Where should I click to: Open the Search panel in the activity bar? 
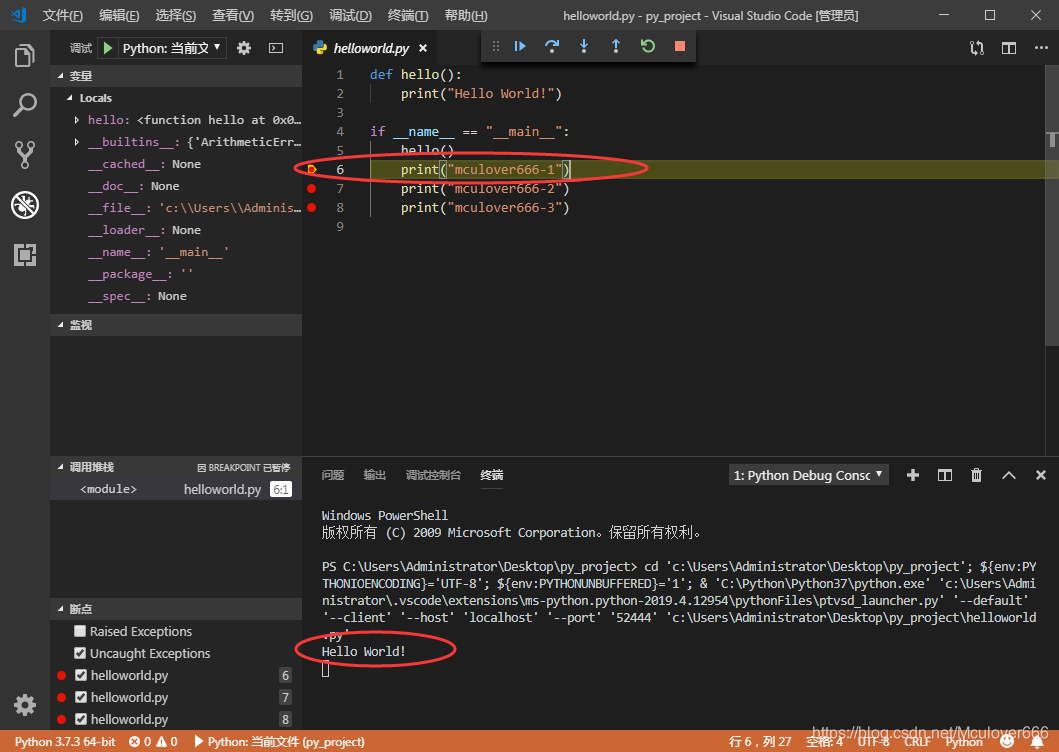pos(25,105)
